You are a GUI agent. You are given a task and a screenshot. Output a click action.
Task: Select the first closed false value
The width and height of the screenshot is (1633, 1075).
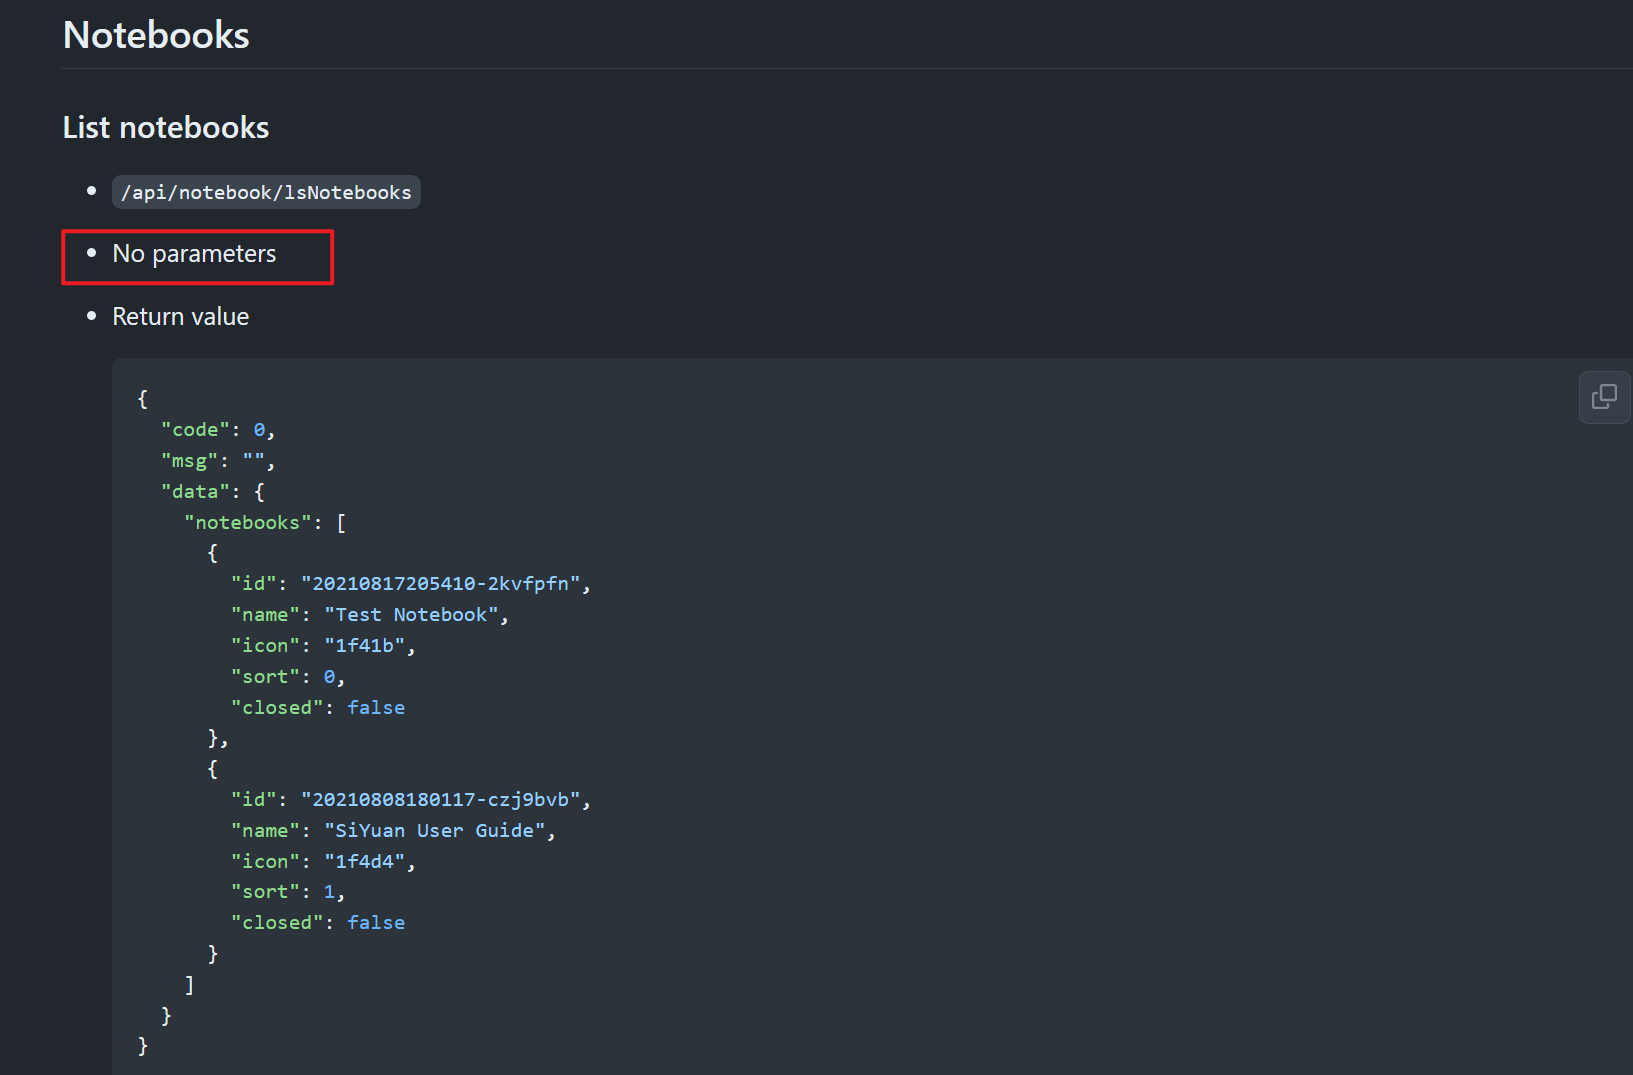coord(376,707)
